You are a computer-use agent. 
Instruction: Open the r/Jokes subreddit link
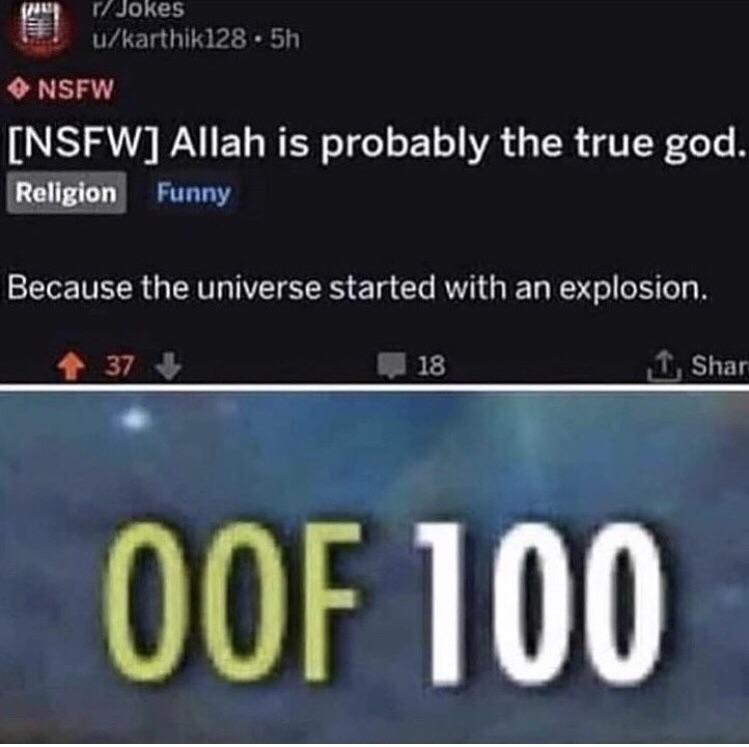(139, 9)
